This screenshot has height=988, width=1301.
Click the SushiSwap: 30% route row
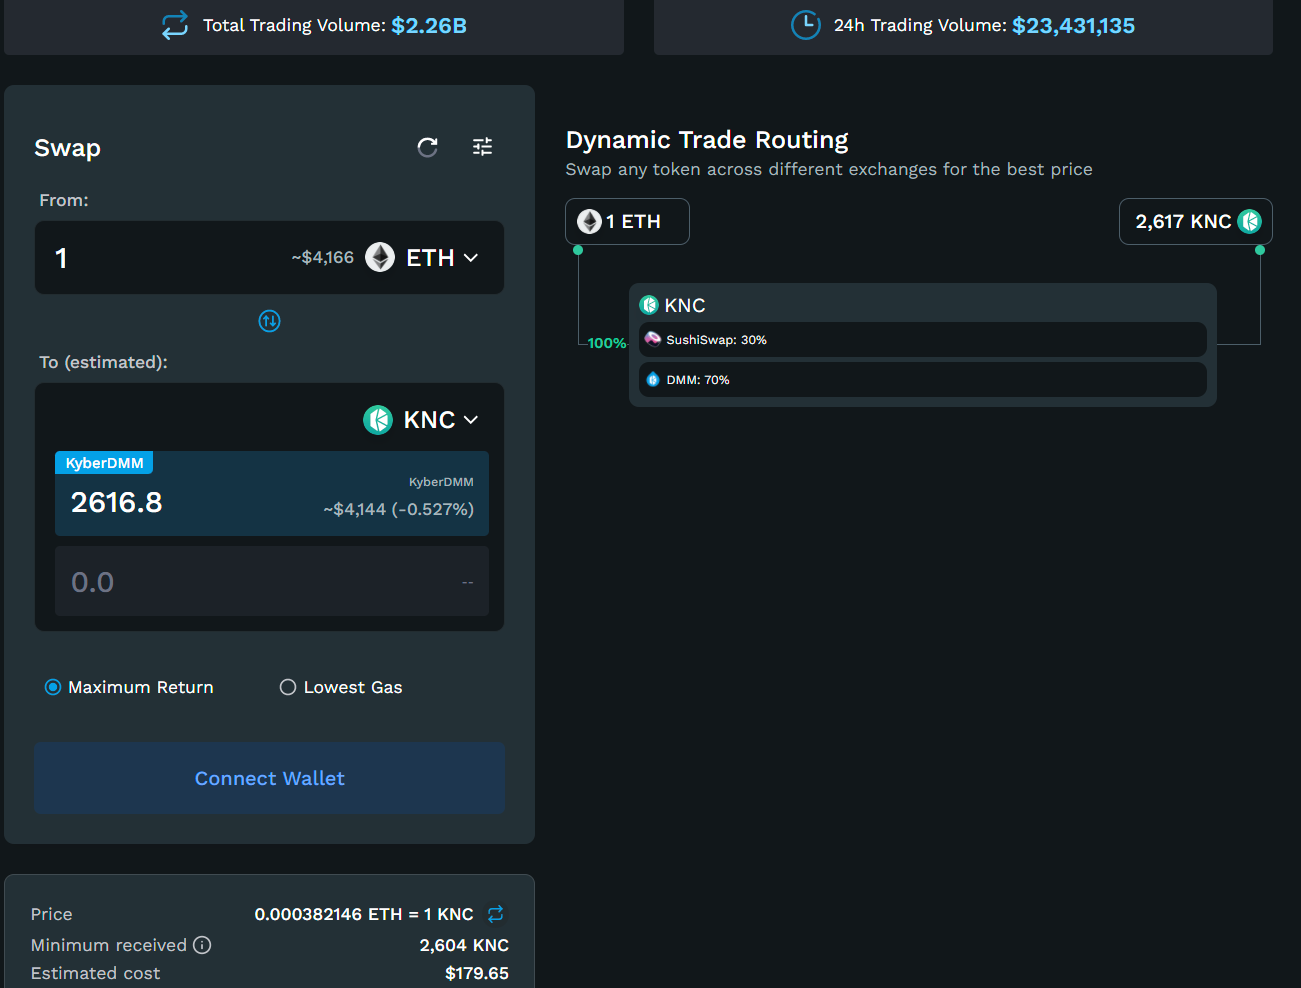[x=922, y=339]
